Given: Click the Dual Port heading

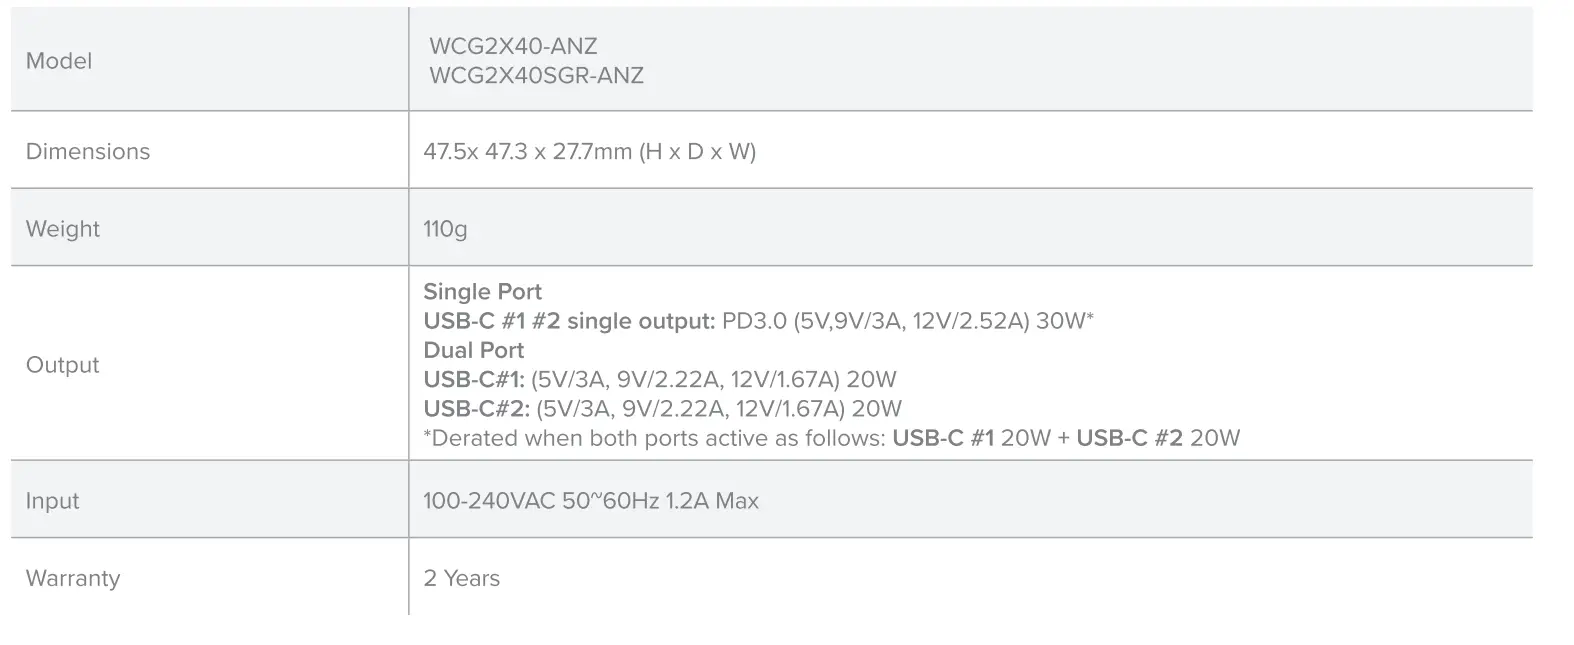Looking at the screenshot, I should pyautogui.click(x=474, y=350).
